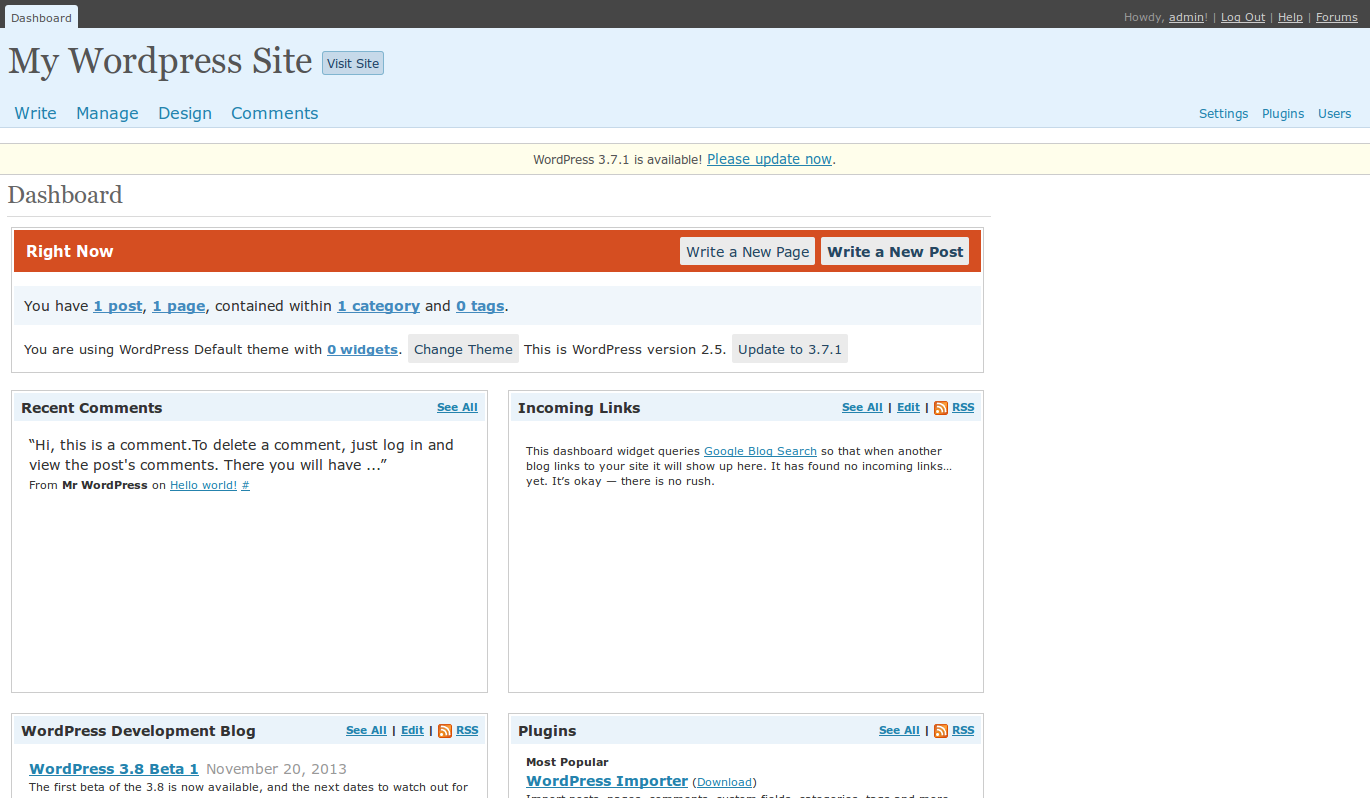This screenshot has width=1370, height=798.
Task: Click RSS text link in WordPress Development Blog
Action: point(467,730)
